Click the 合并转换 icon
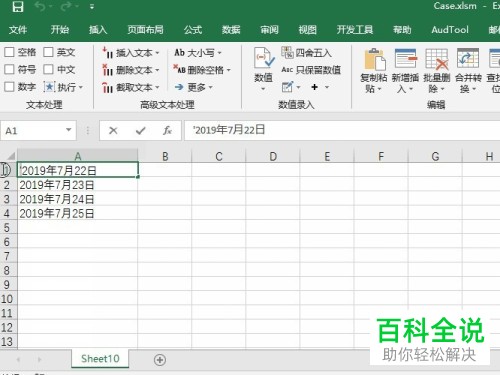Image resolution: width=500 pixels, height=375 pixels. click(468, 58)
